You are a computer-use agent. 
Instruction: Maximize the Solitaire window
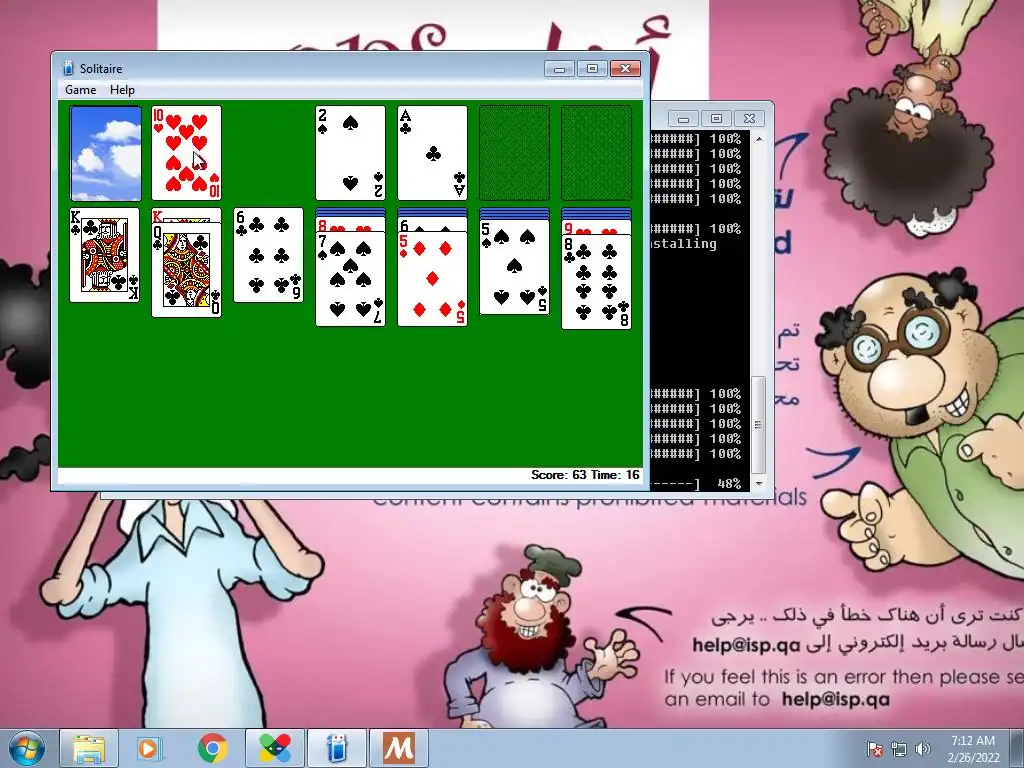click(592, 69)
